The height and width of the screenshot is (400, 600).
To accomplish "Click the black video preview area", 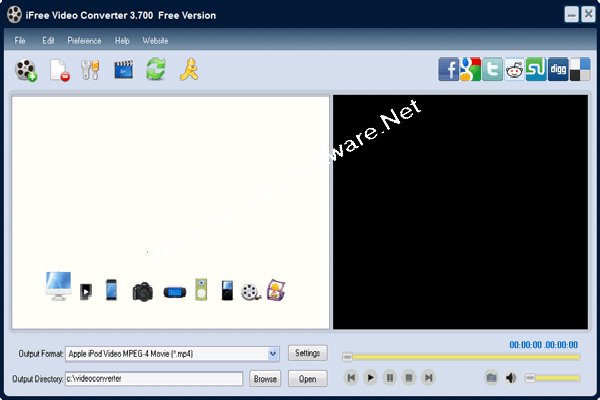I will tap(460, 212).
